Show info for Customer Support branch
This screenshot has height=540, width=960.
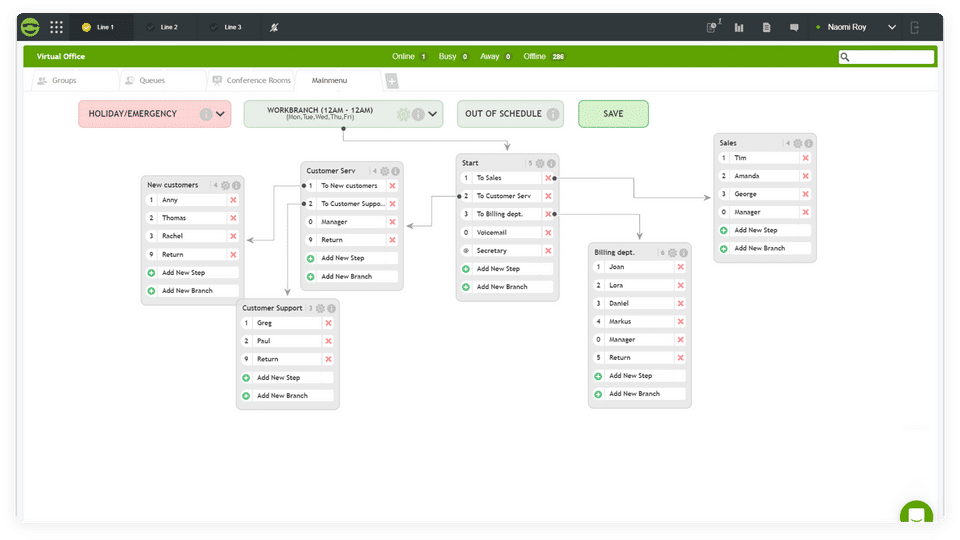(x=331, y=309)
